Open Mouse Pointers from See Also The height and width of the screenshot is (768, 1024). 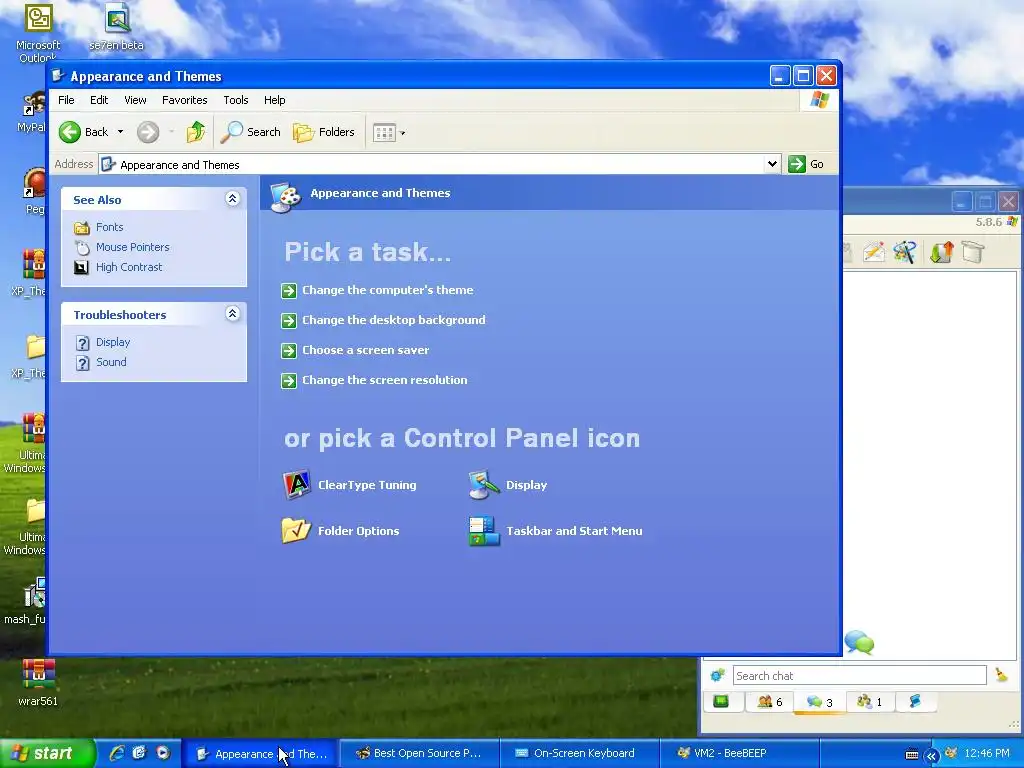pos(133,247)
